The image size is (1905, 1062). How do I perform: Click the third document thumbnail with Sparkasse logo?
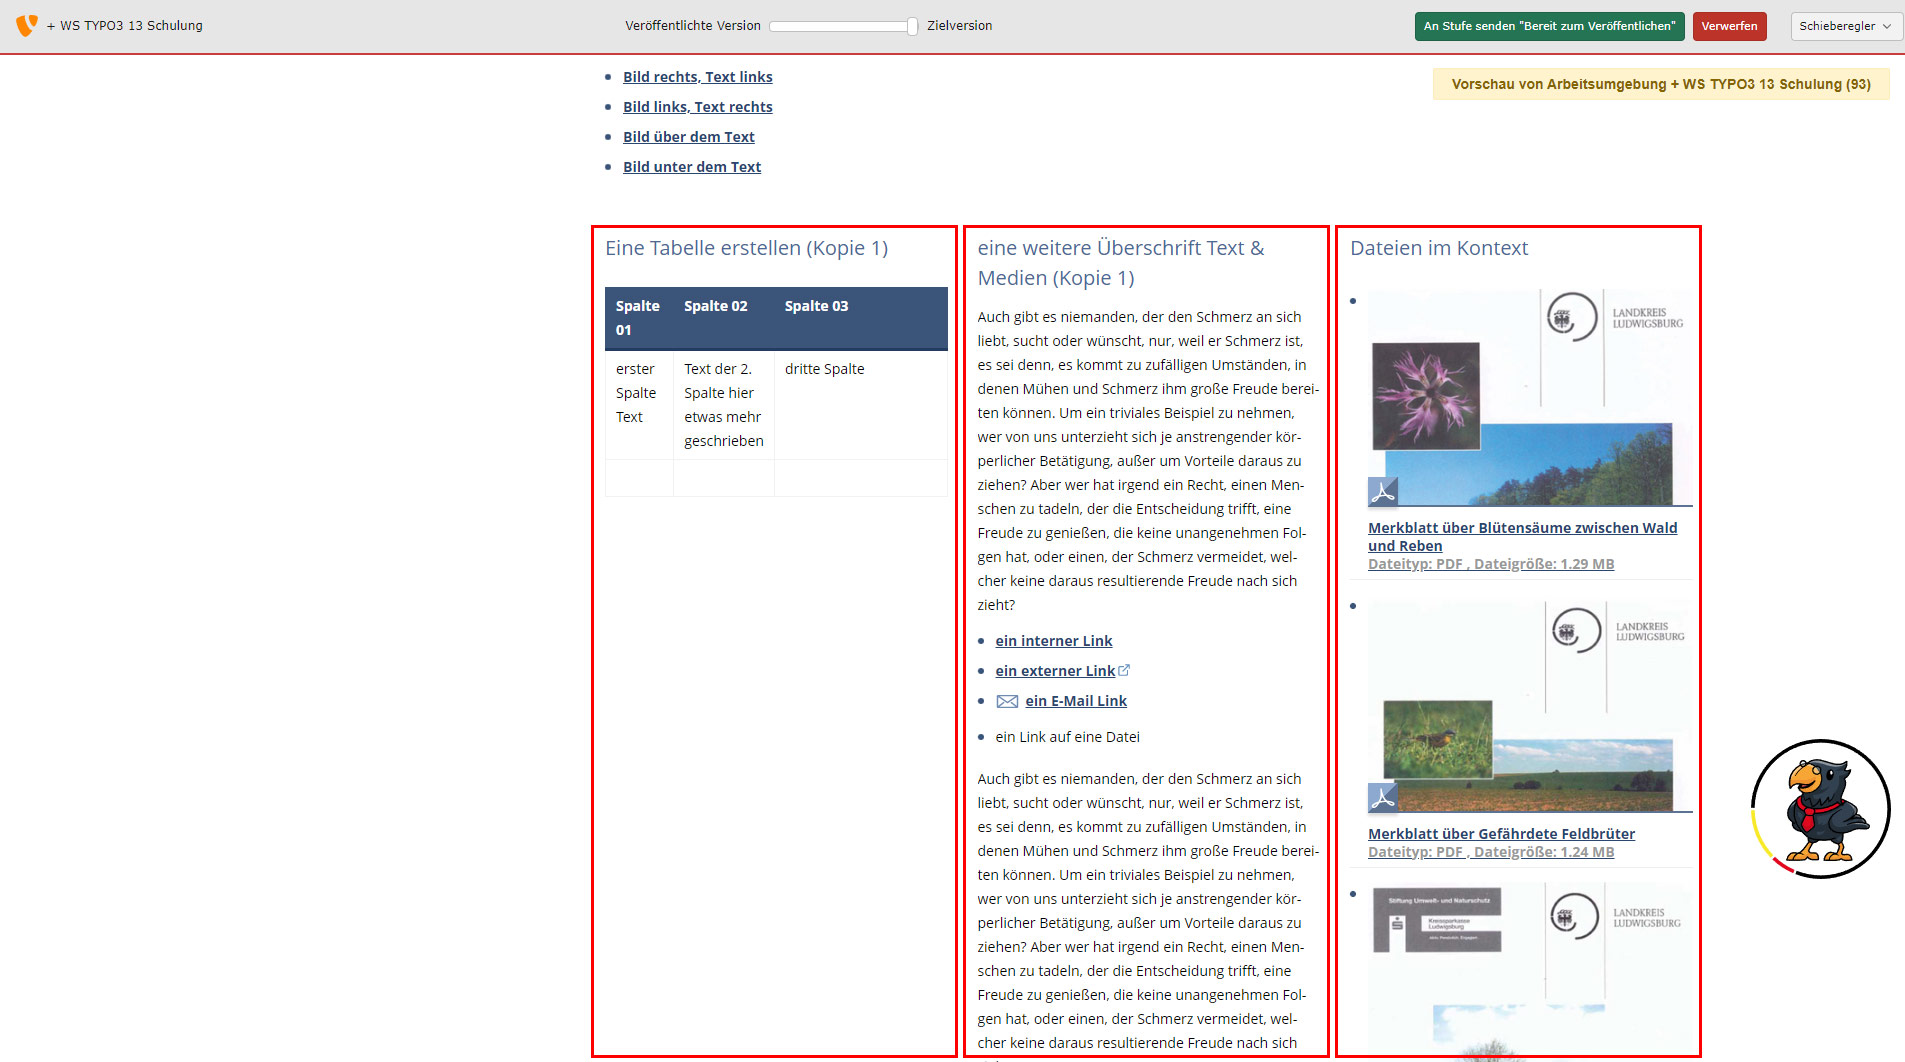pos(1529,965)
